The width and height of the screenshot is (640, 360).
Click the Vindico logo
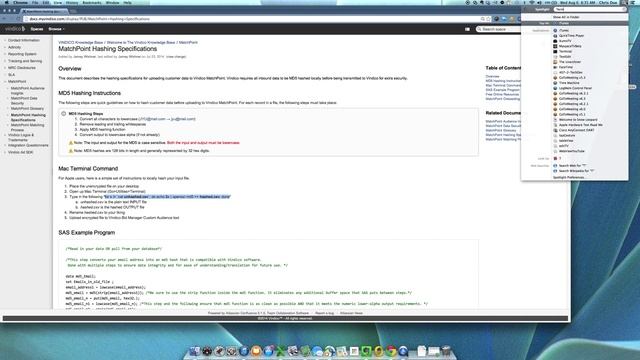click(x=15, y=29)
